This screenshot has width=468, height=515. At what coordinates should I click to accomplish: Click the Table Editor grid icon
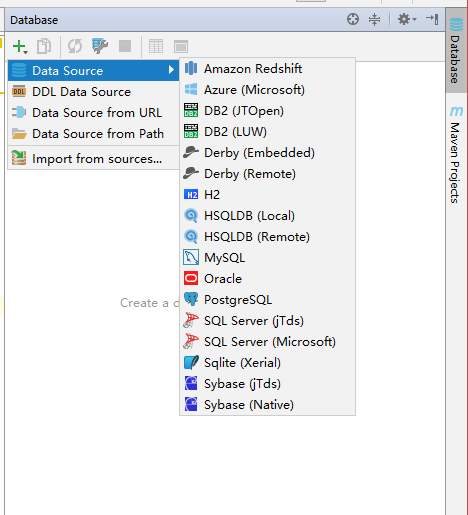[156, 46]
